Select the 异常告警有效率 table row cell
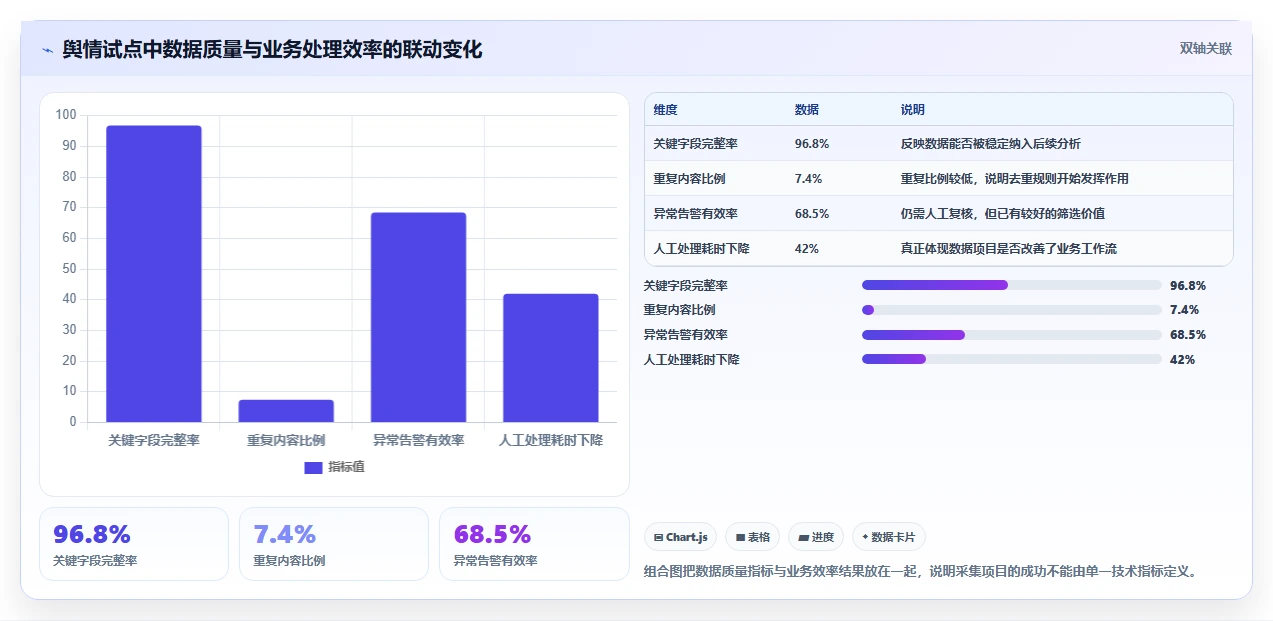The height and width of the screenshot is (621, 1273). click(x=696, y=214)
